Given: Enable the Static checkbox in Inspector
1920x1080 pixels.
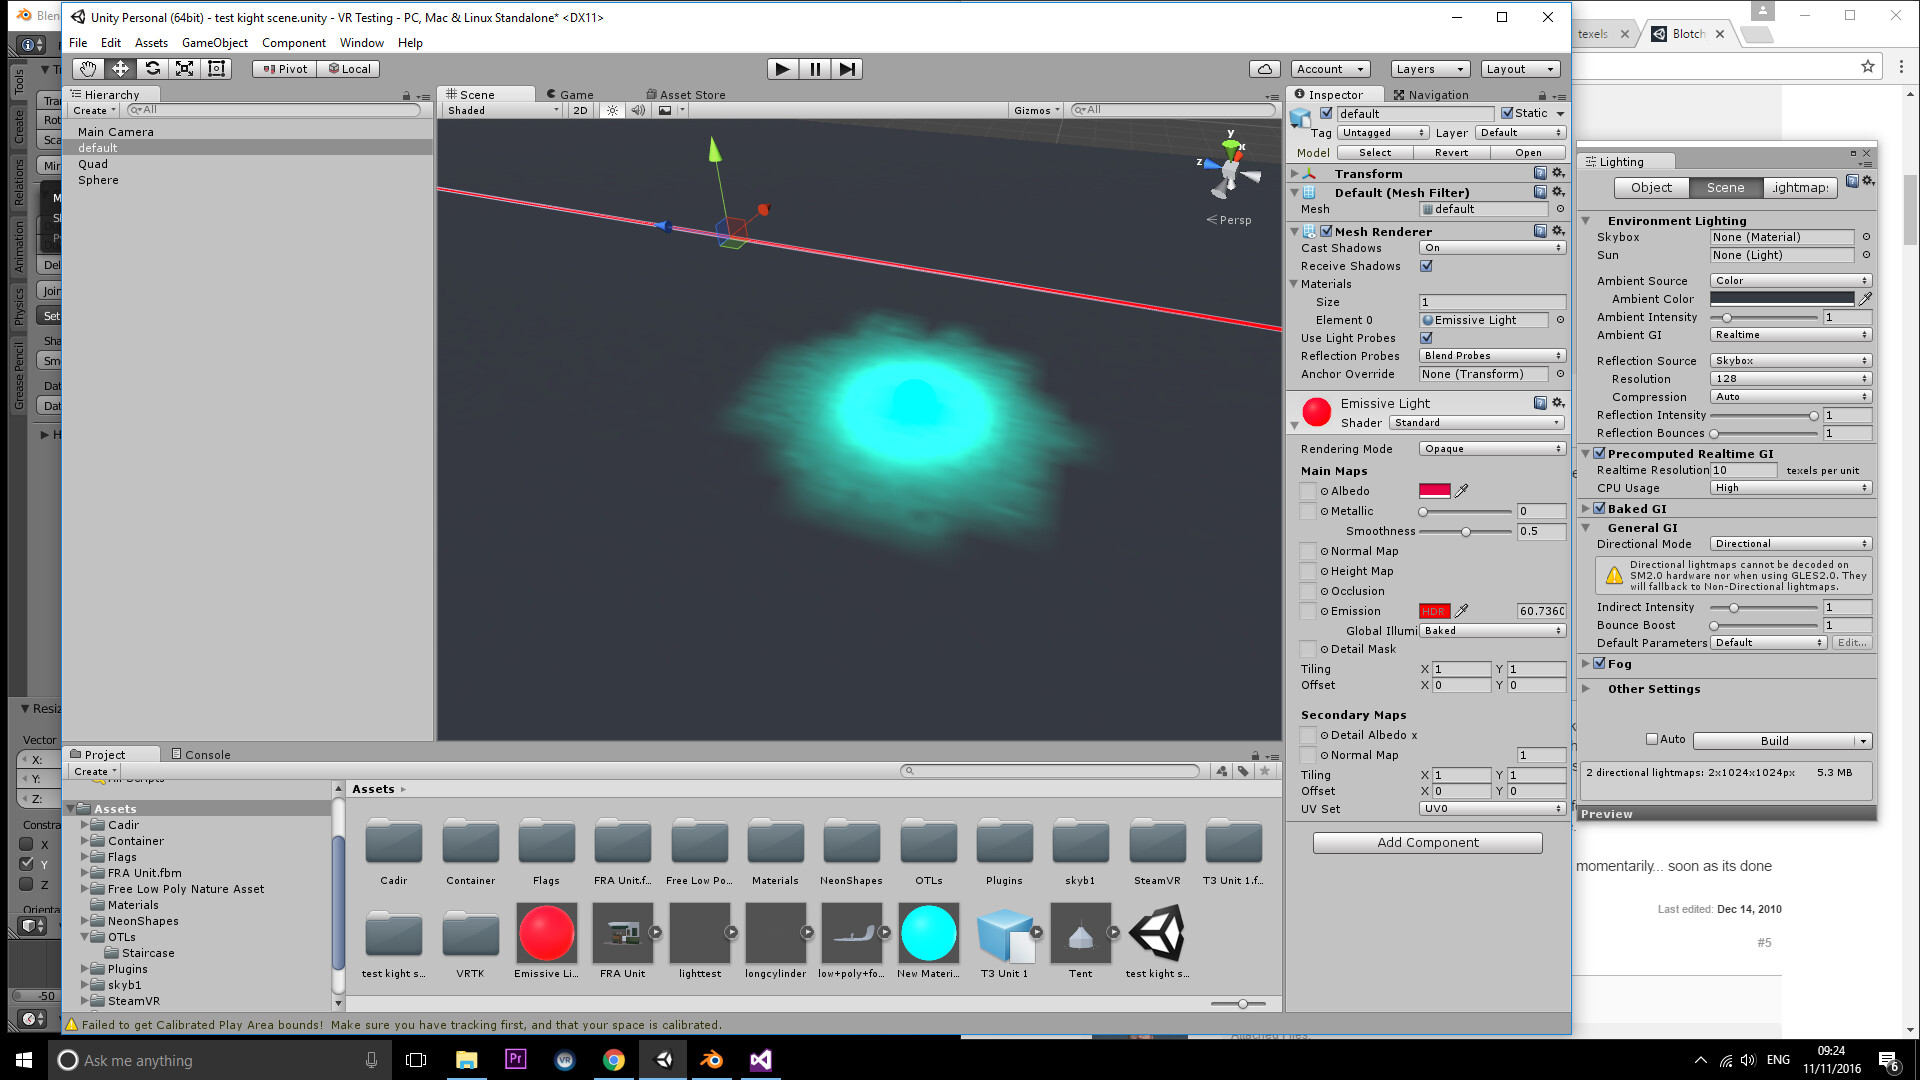Looking at the screenshot, I should tap(1507, 113).
